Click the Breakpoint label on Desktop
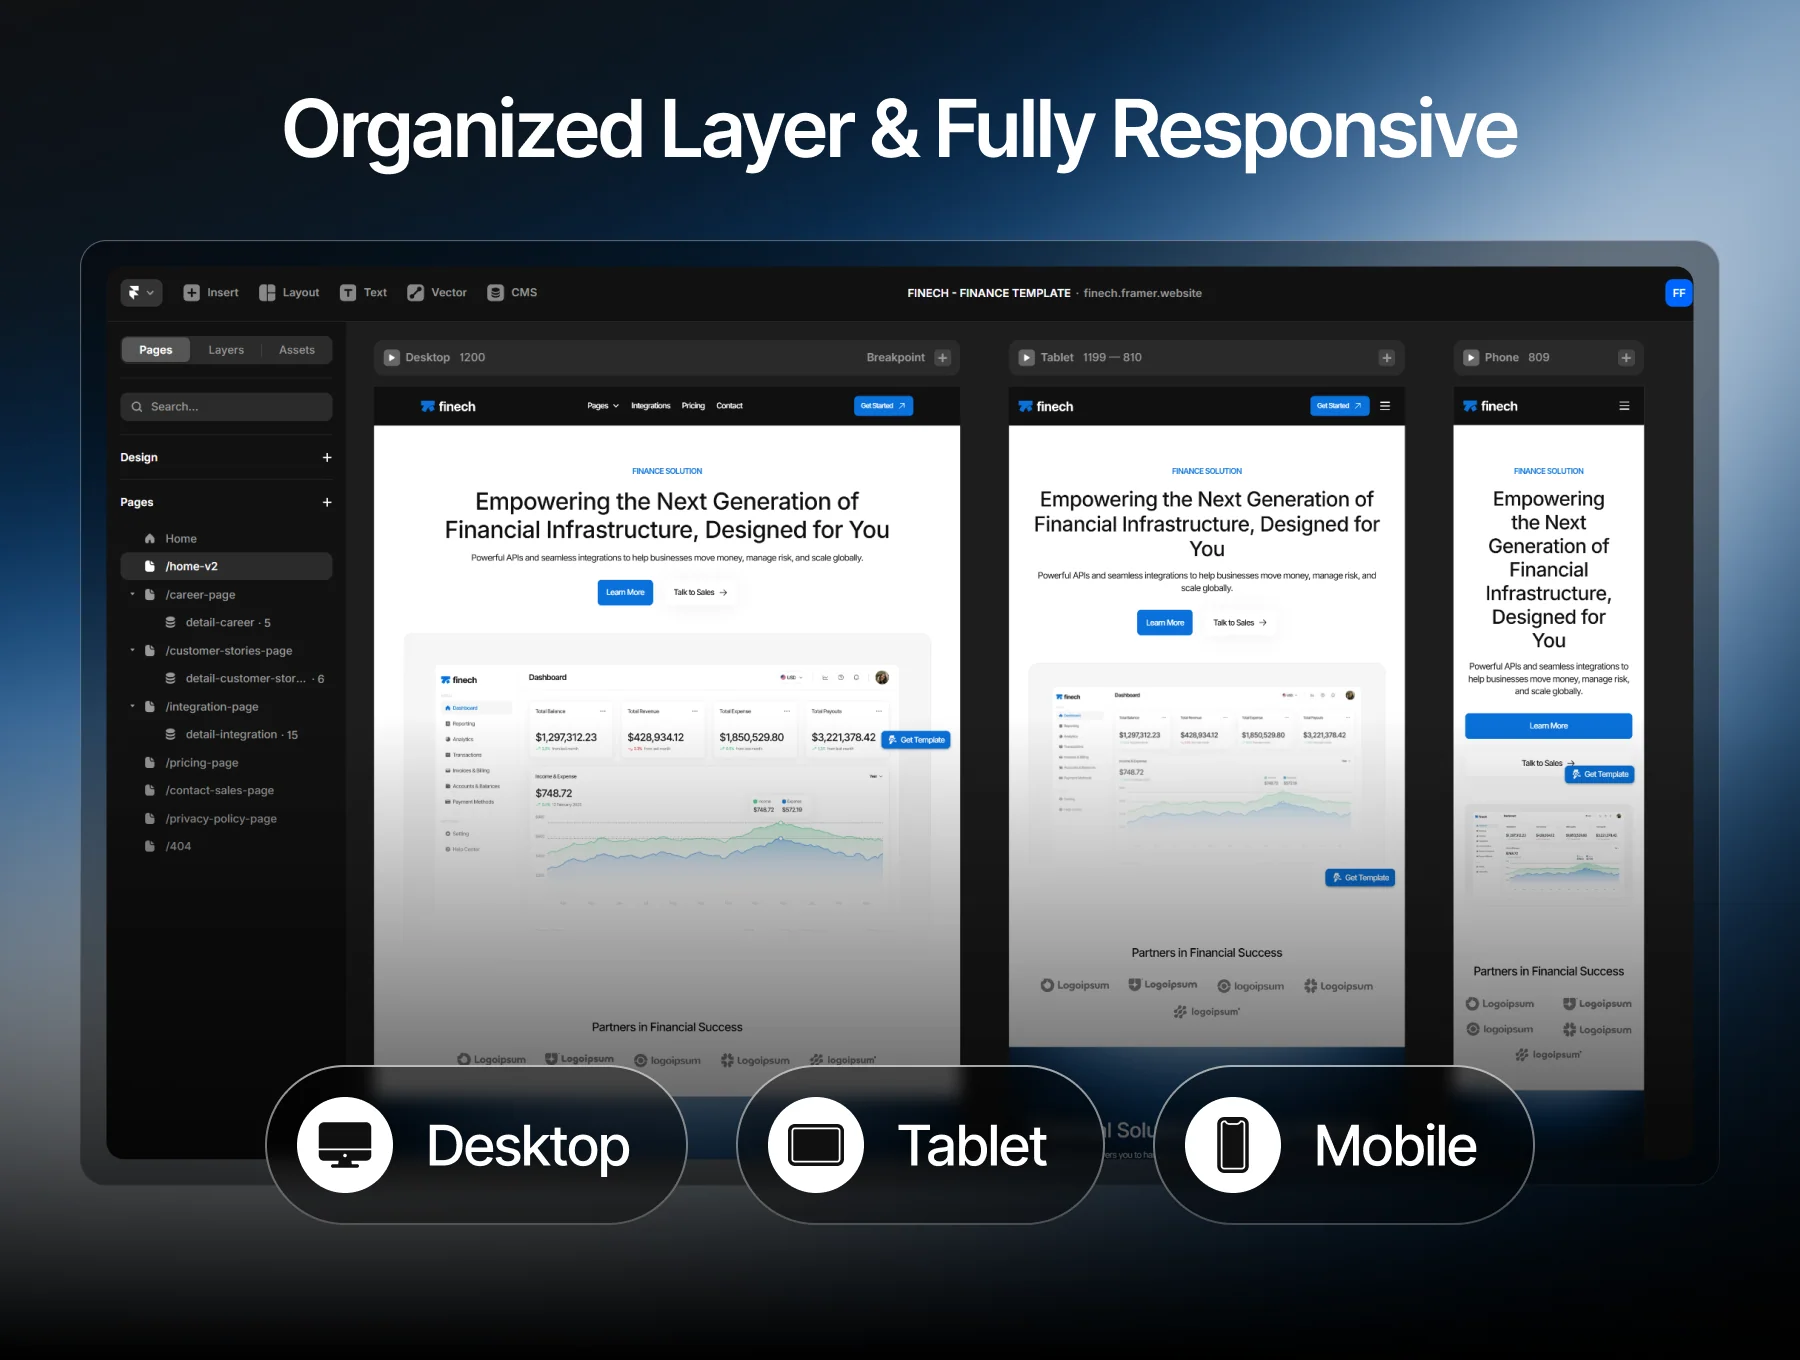1800x1360 pixels. pos(895,357)
